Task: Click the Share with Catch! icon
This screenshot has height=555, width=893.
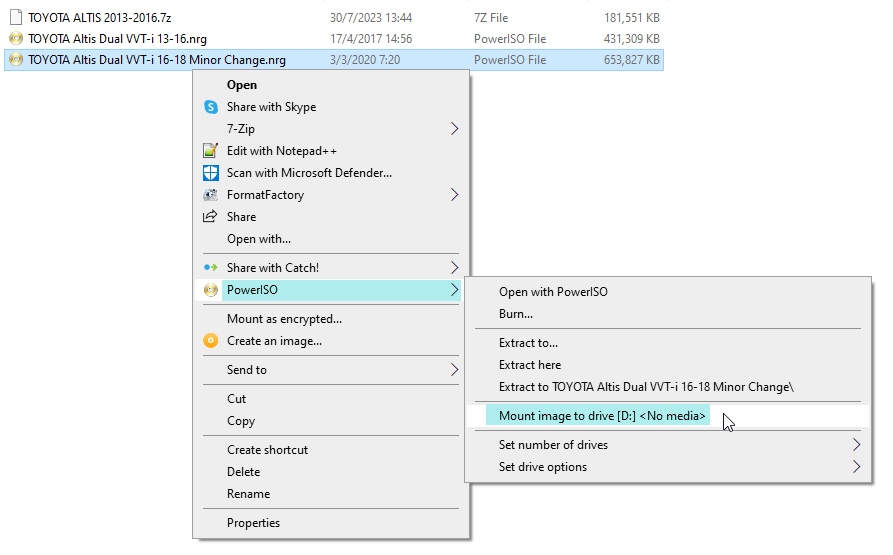Action: [210, 268]
